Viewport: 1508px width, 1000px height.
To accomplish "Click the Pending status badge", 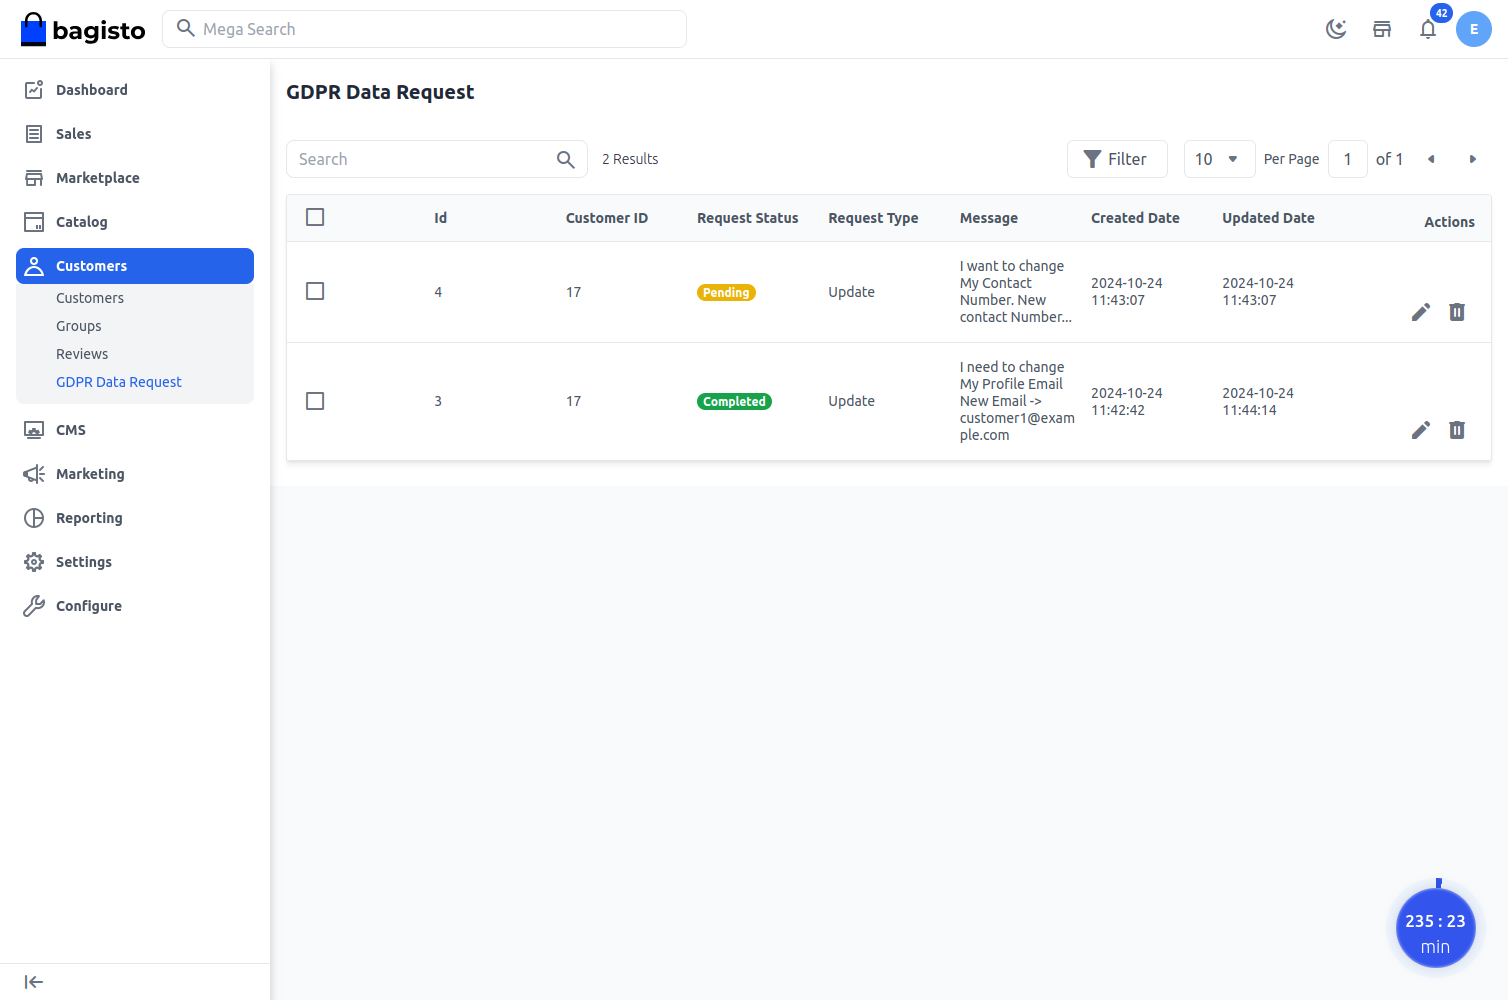I will pyautogui.click(x=726, y=292).
